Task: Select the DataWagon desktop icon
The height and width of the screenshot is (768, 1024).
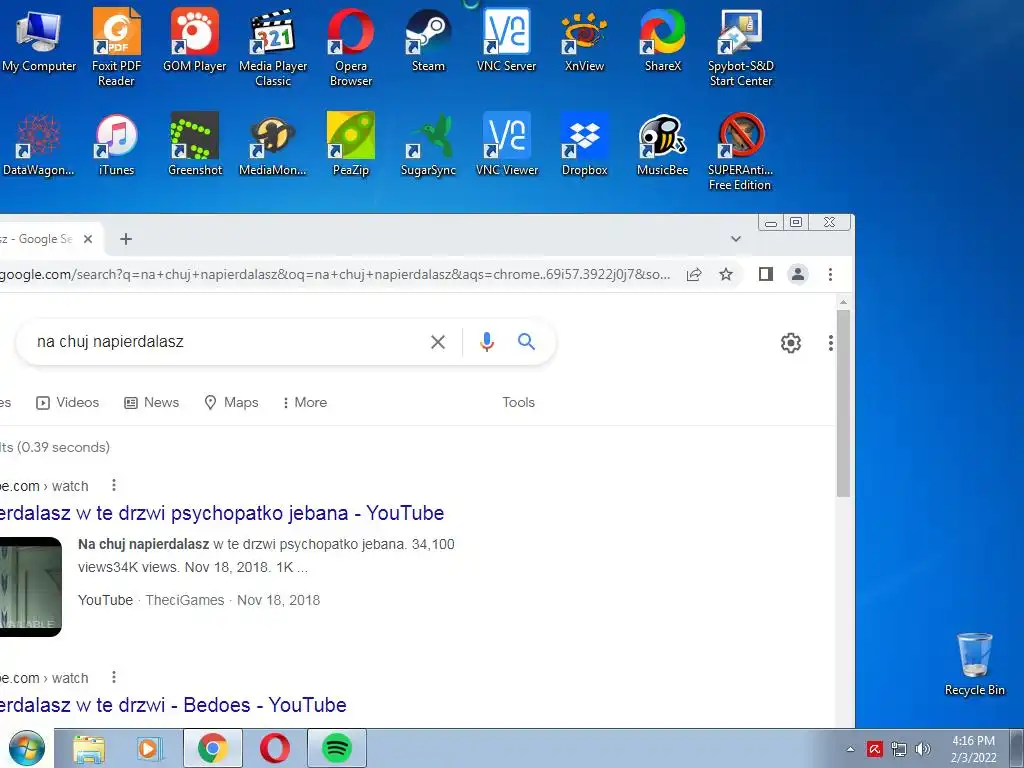Action: click(39, 144)
